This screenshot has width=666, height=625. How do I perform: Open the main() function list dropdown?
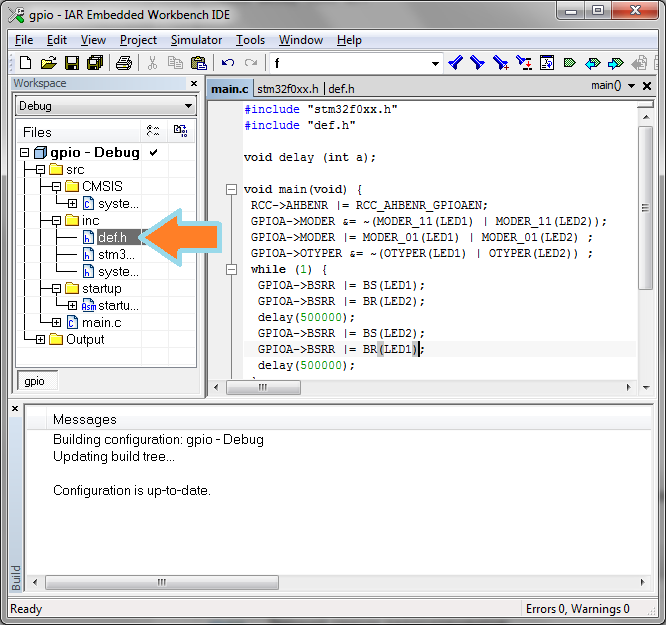[x=632, y=86]
